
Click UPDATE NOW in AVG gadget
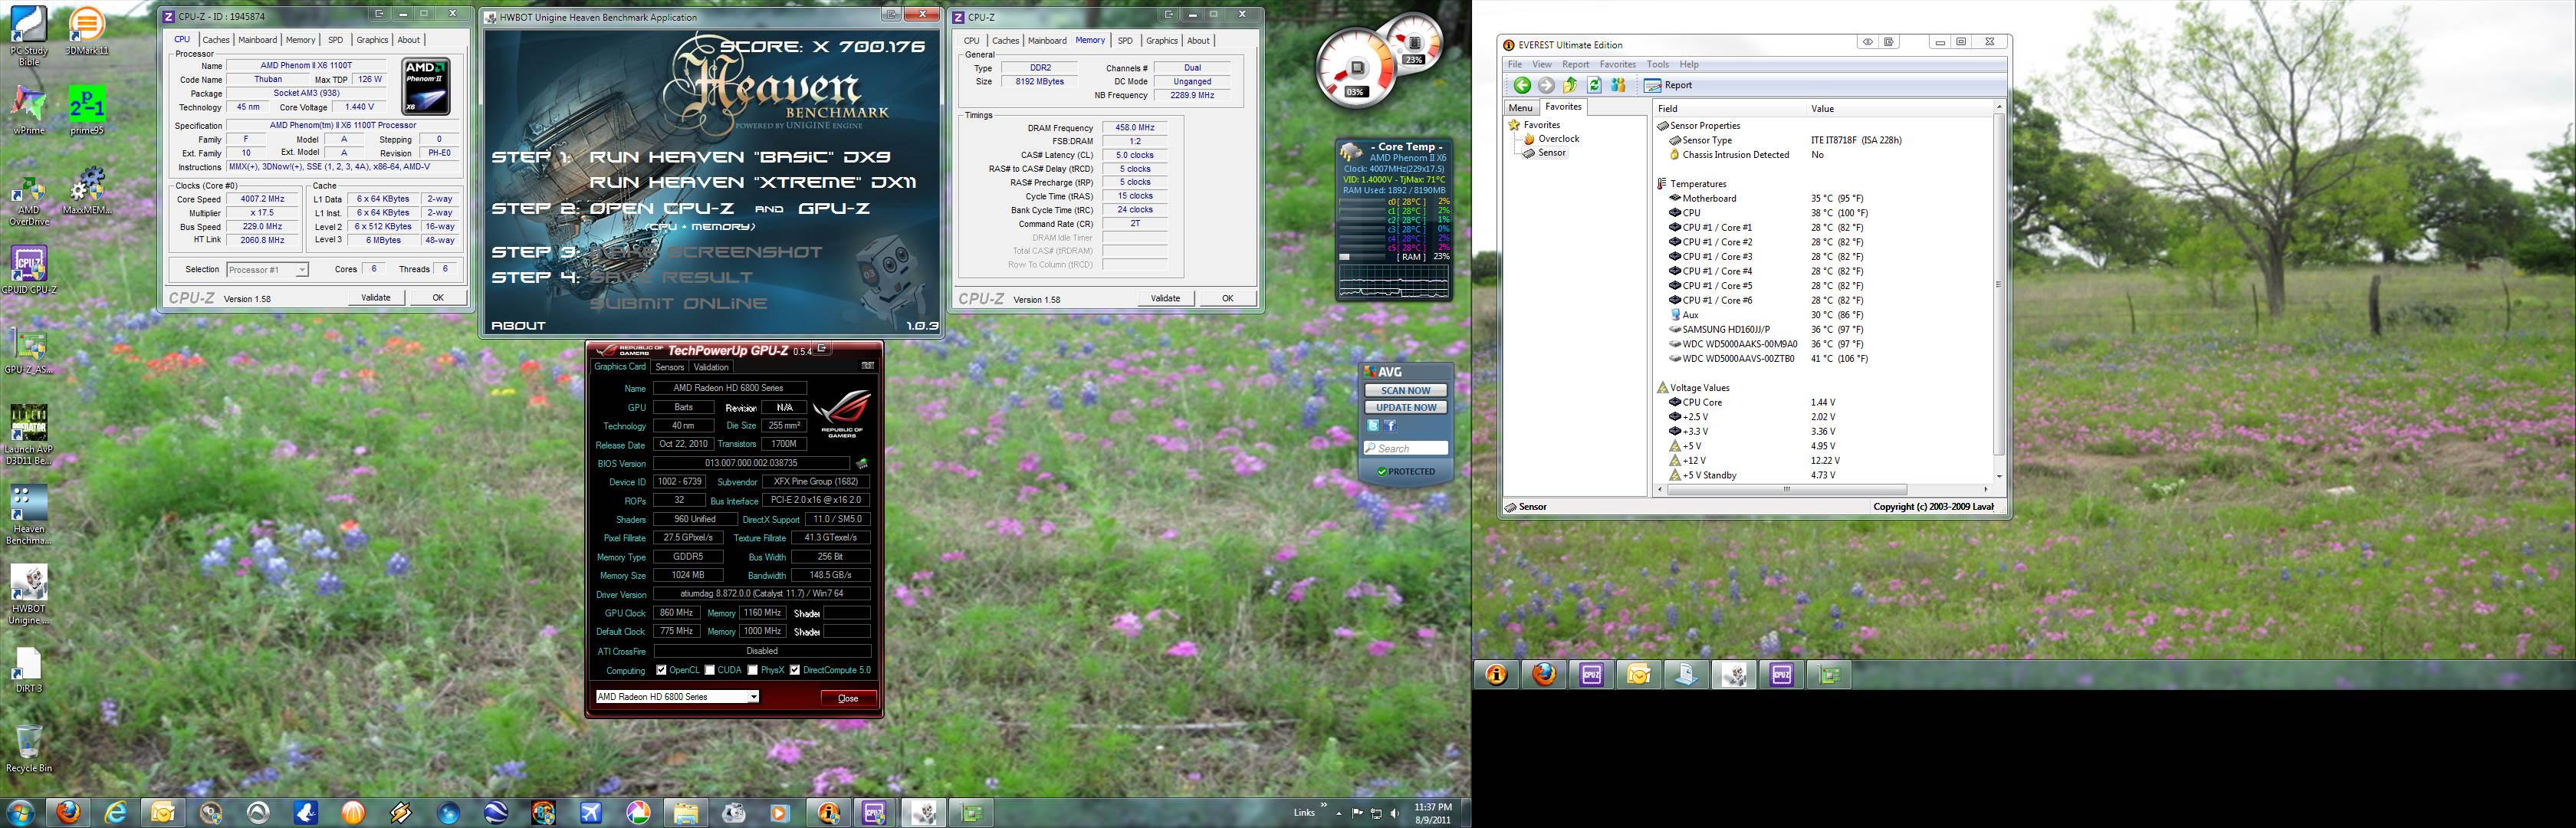1405,407
